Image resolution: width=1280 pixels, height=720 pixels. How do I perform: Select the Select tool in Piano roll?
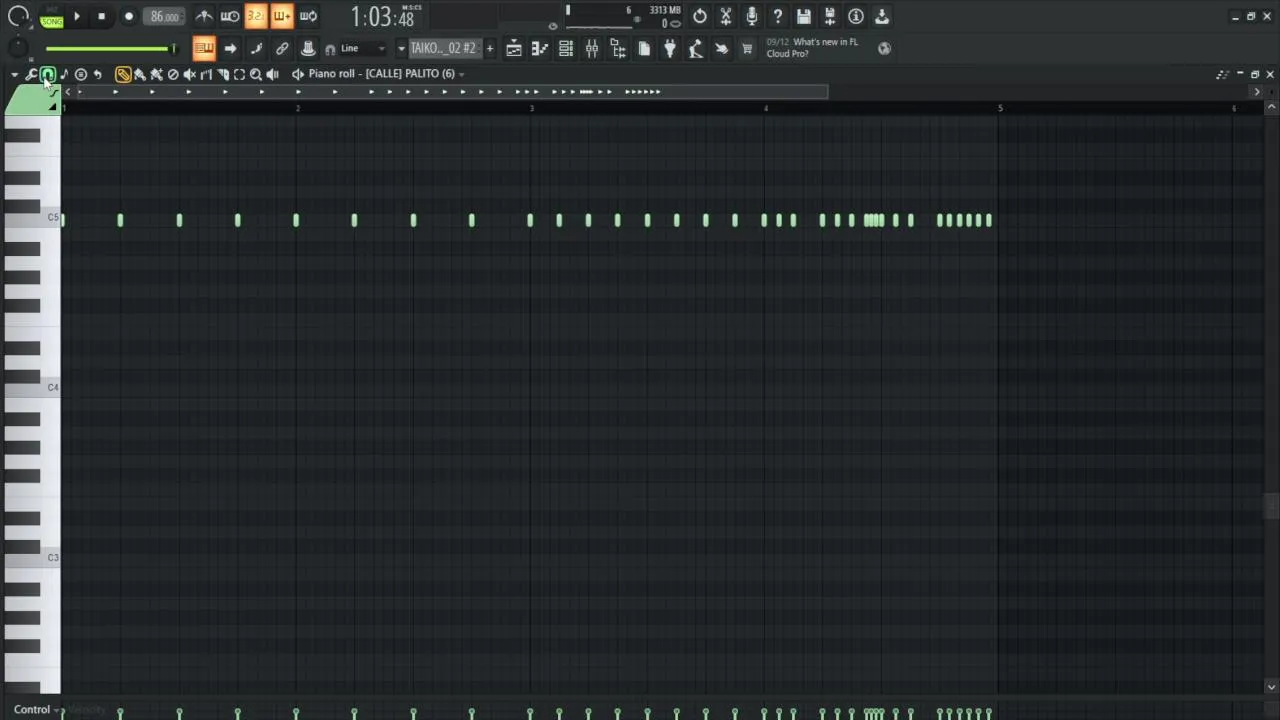click(x=239, y=74)
